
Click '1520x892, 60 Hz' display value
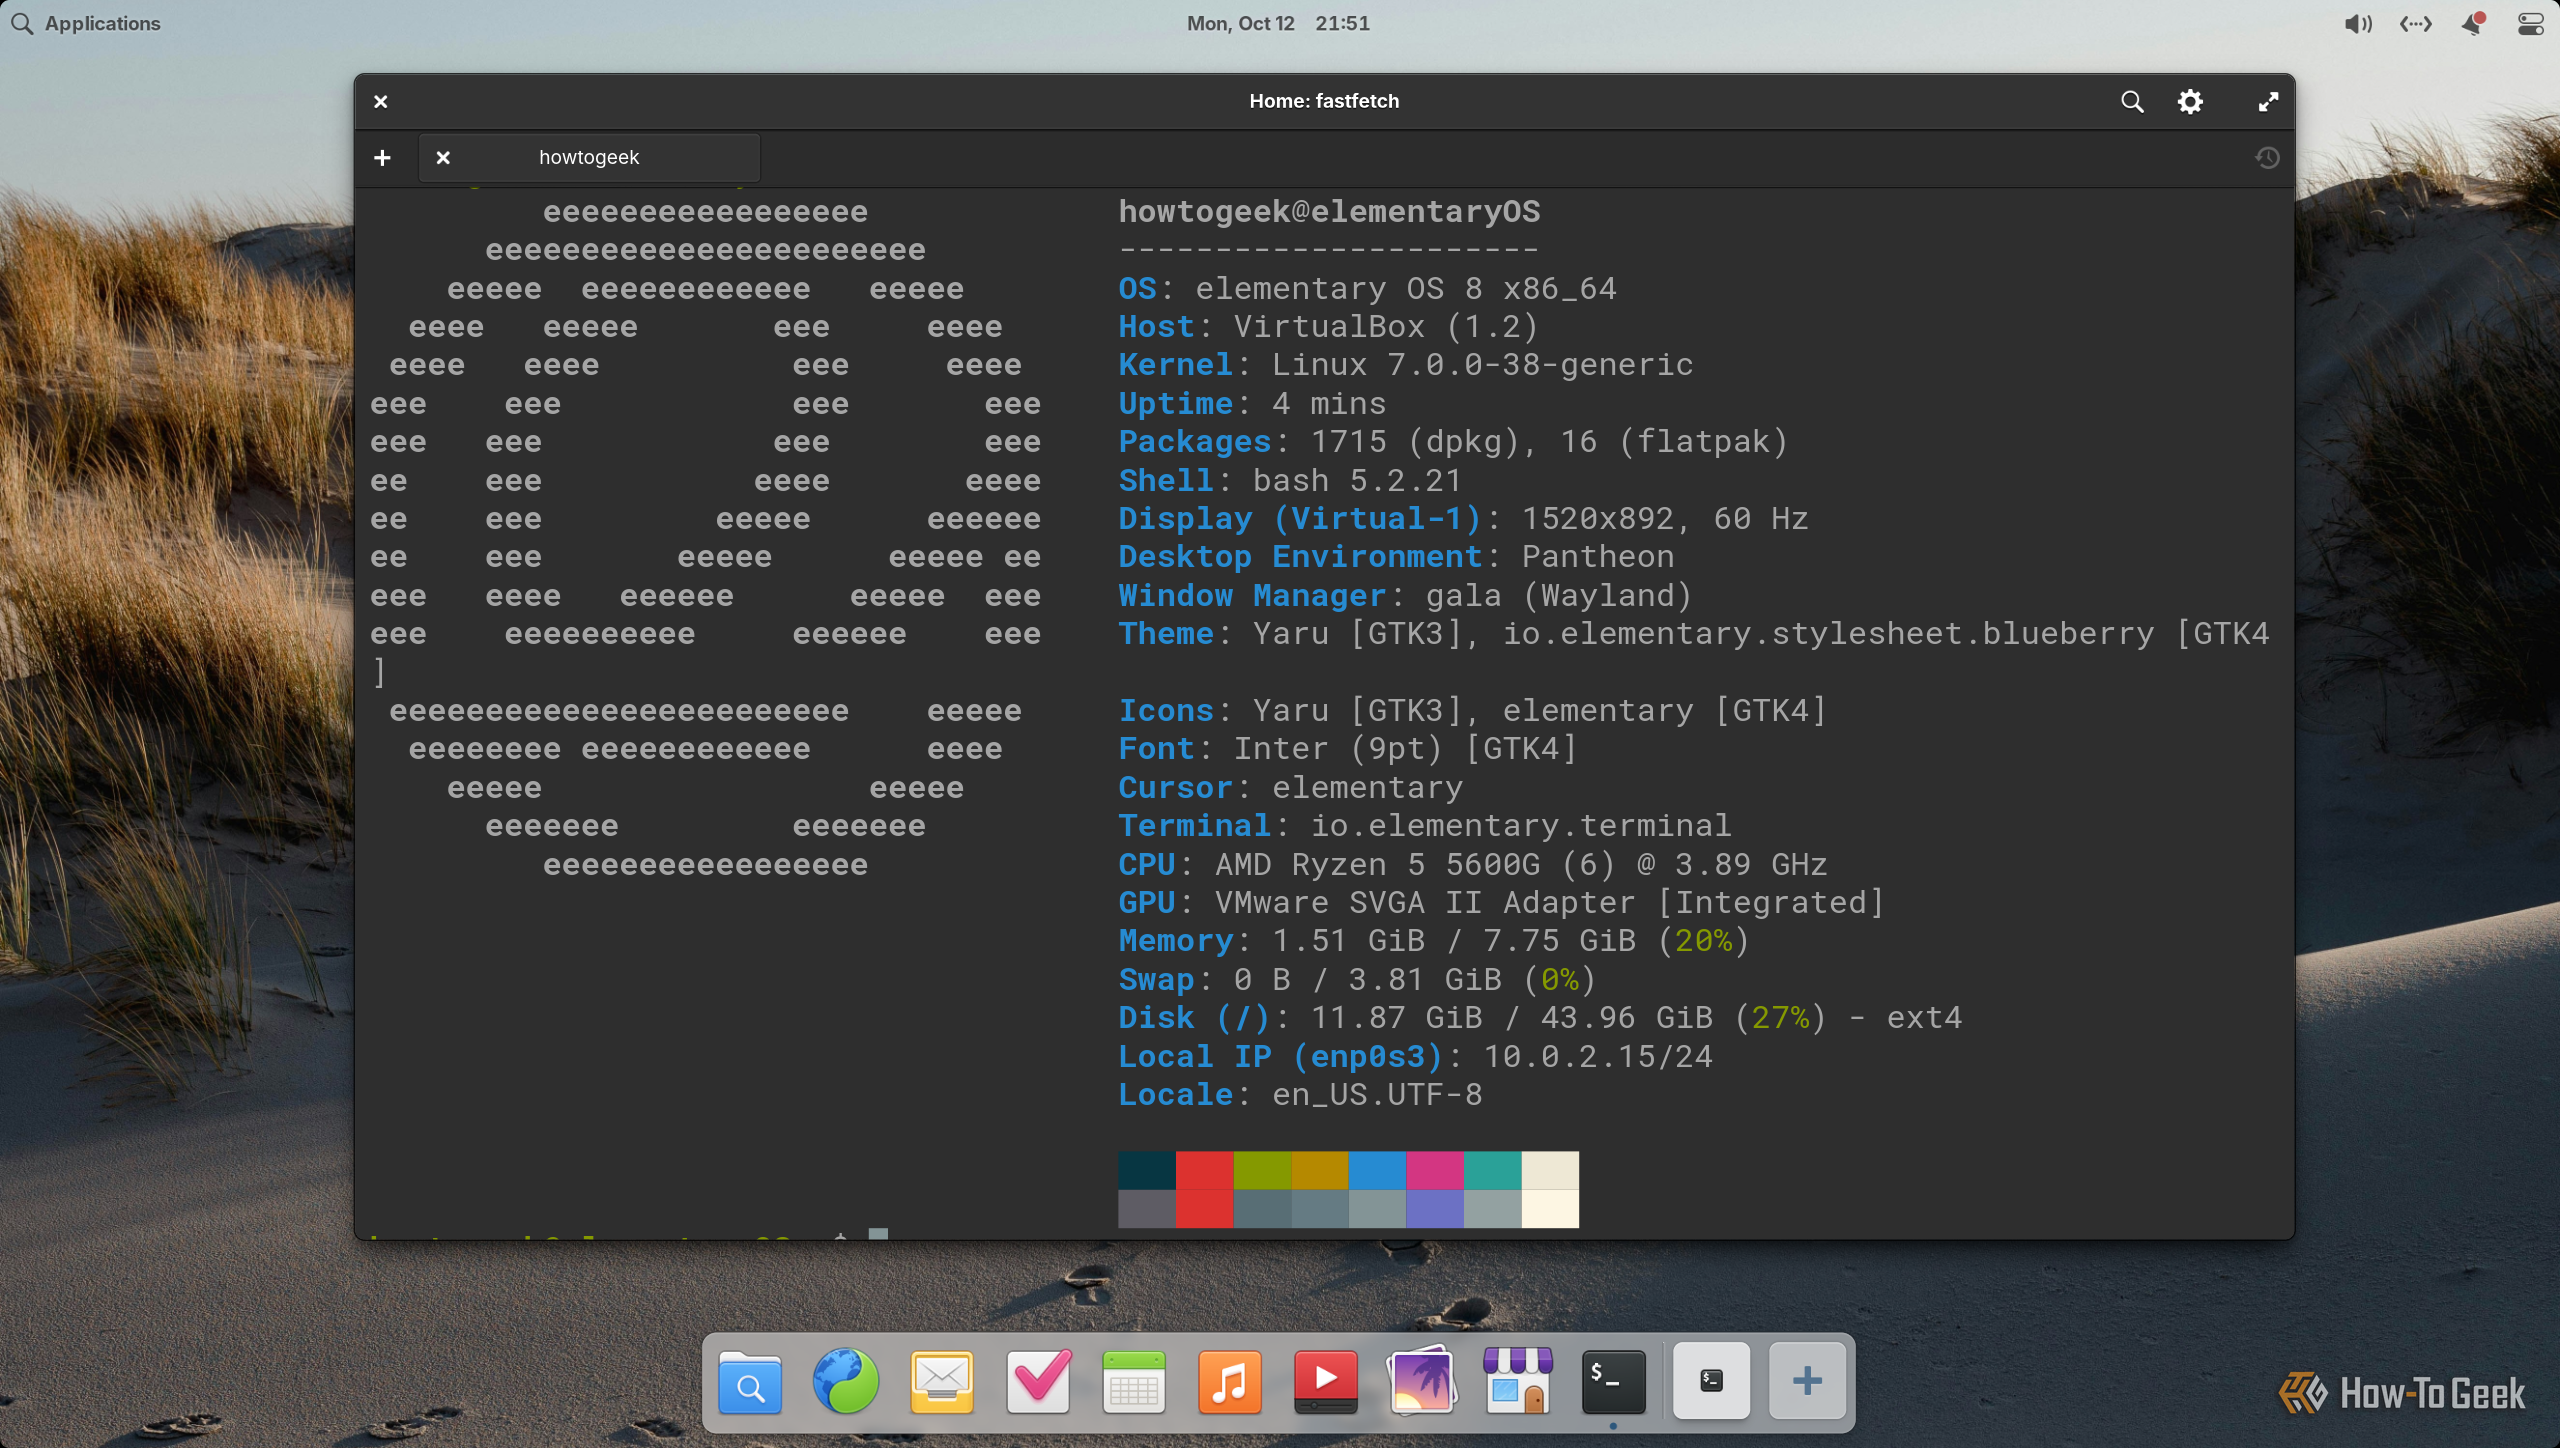[1665, 519]
